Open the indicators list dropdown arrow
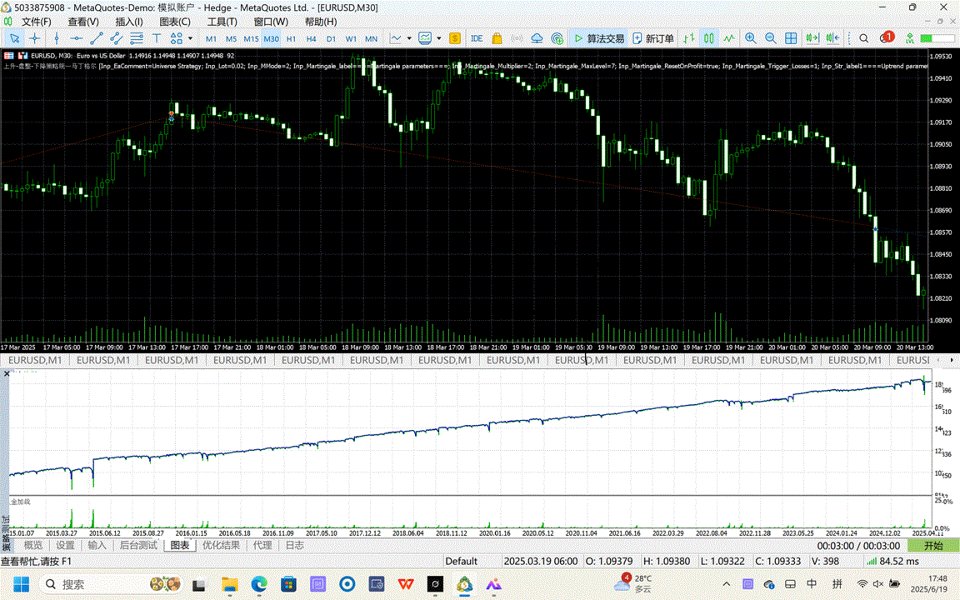Screen dimensions: 960x600 click(x=441, y=38)
